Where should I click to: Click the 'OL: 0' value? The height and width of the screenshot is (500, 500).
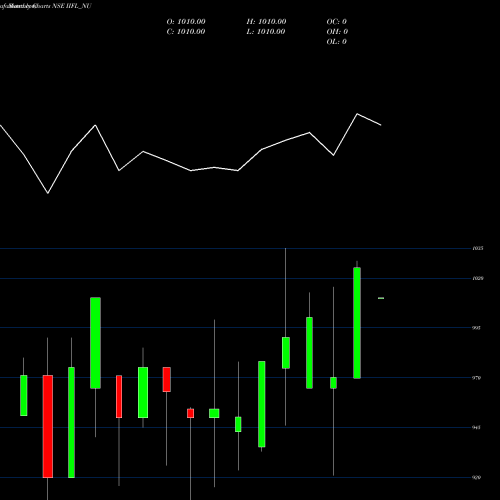pos(337,42)
